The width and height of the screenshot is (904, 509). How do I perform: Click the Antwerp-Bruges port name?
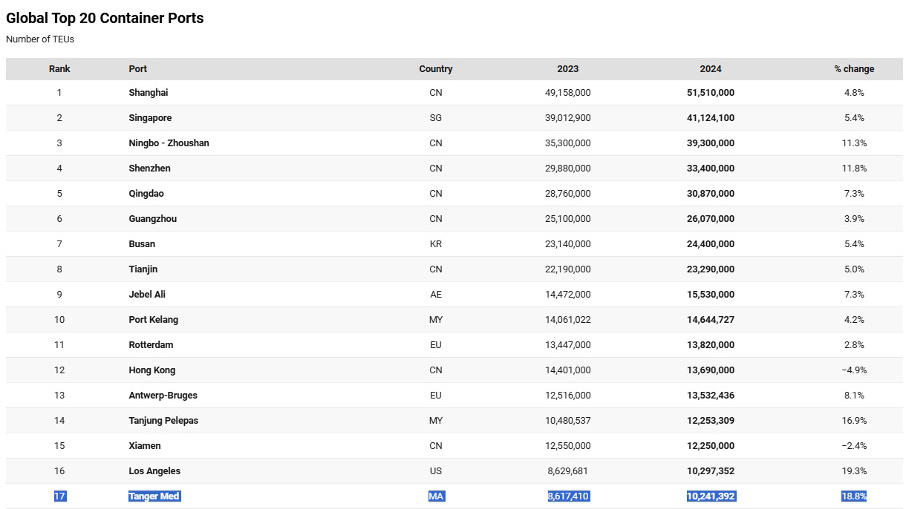click(x=163, y=395)
